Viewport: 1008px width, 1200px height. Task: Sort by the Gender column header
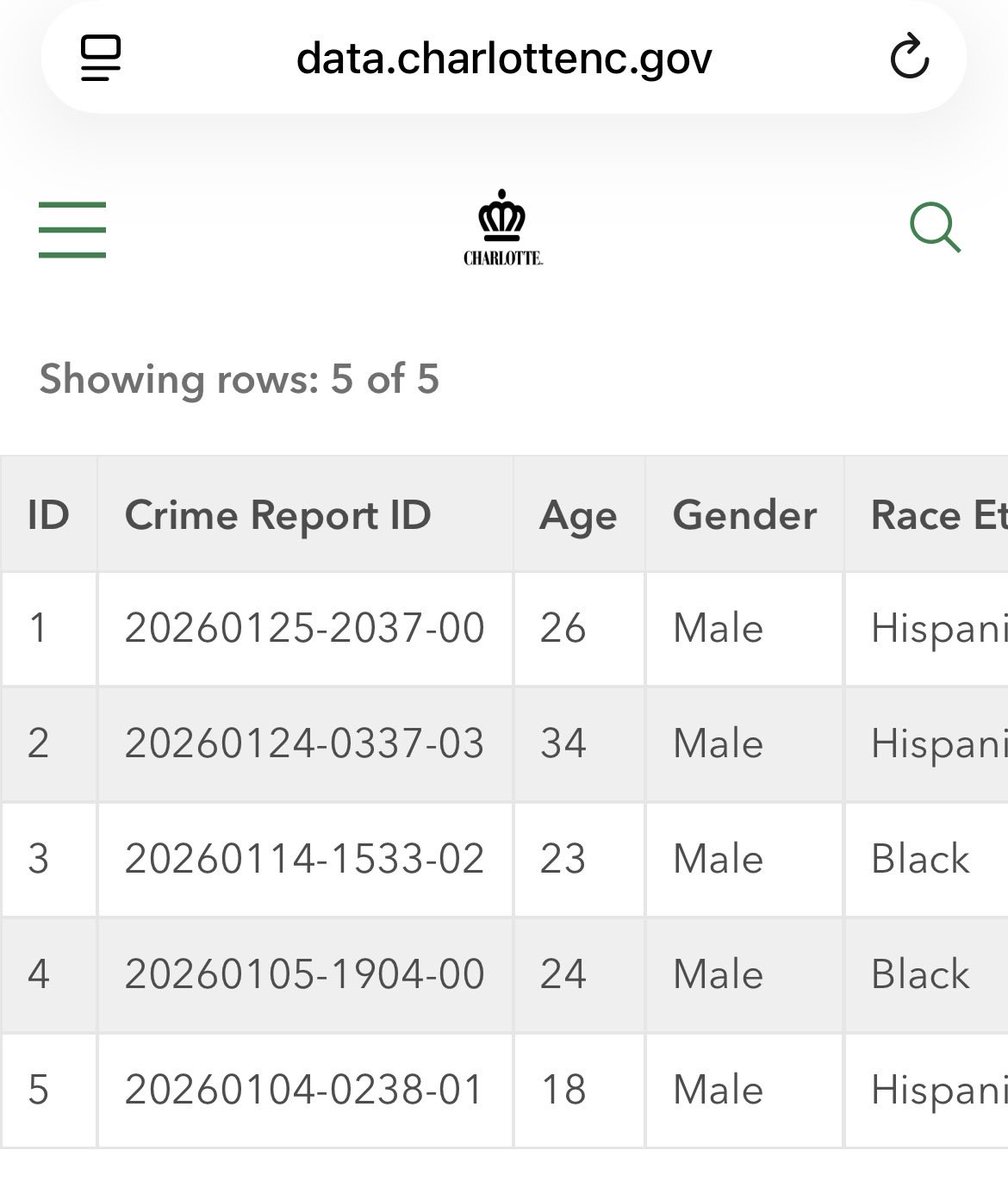745,515
